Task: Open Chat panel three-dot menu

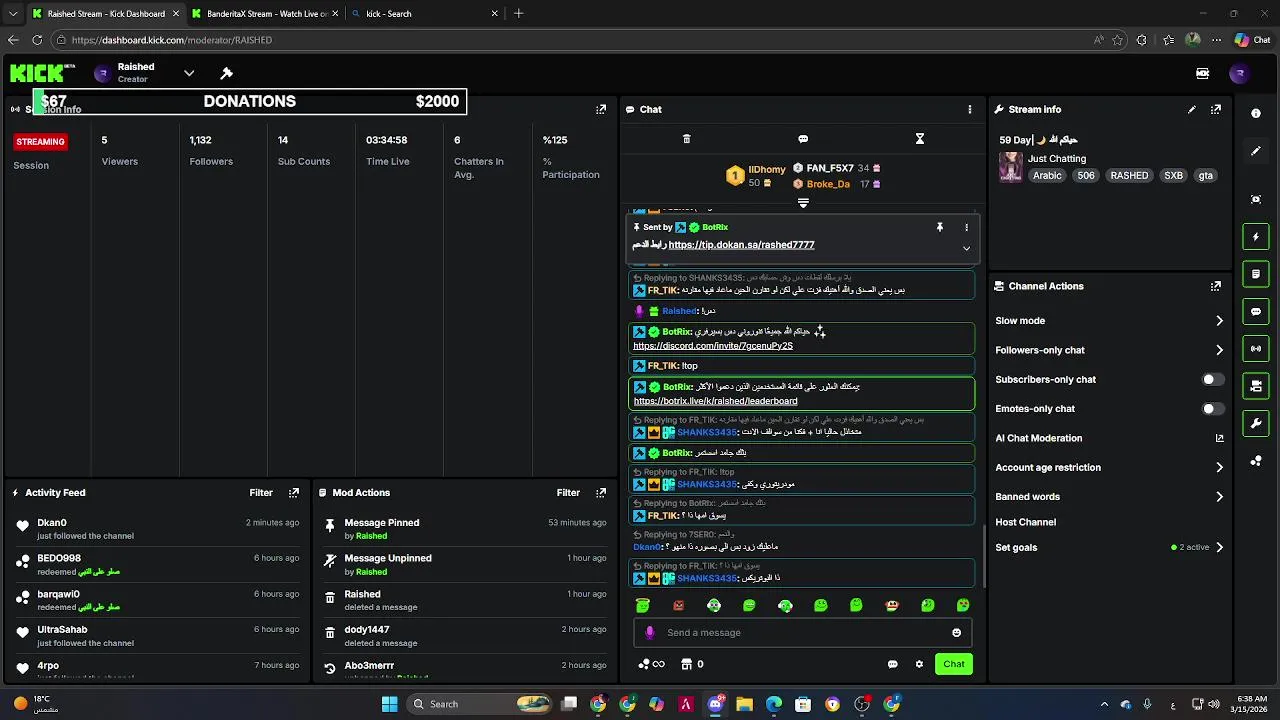Action: pos(969,109)
